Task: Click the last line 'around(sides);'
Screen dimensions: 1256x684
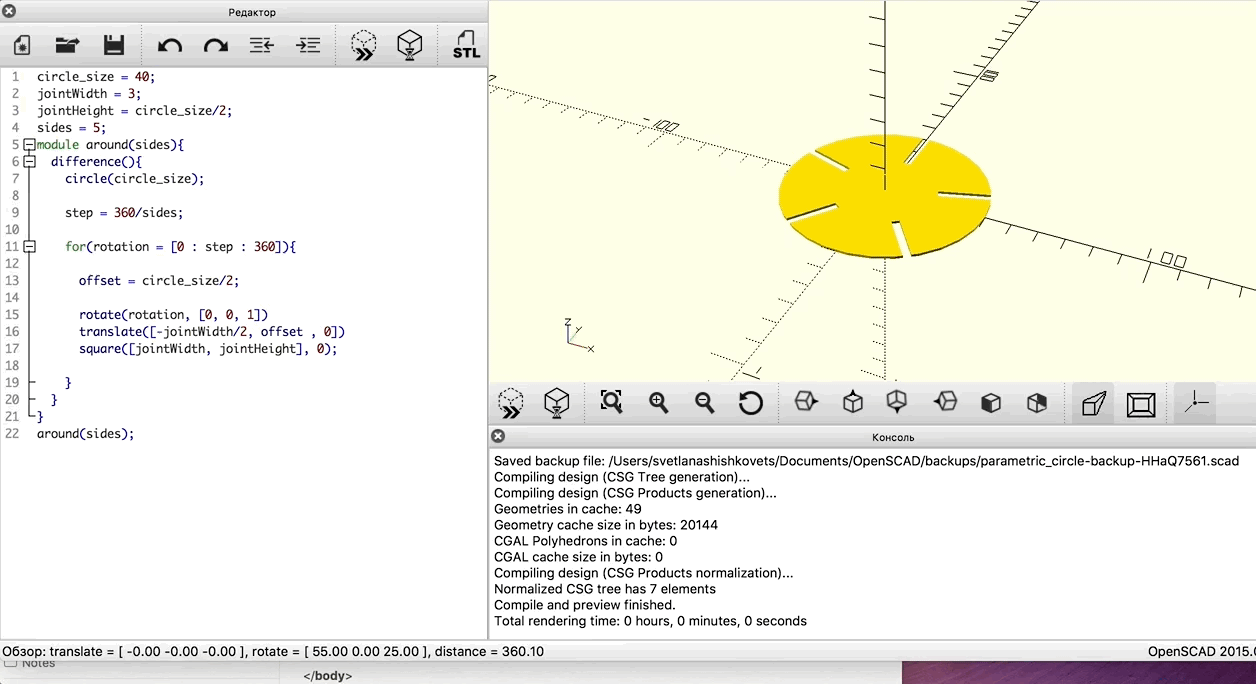Action: pyautogui.click(x=86, y=434)
